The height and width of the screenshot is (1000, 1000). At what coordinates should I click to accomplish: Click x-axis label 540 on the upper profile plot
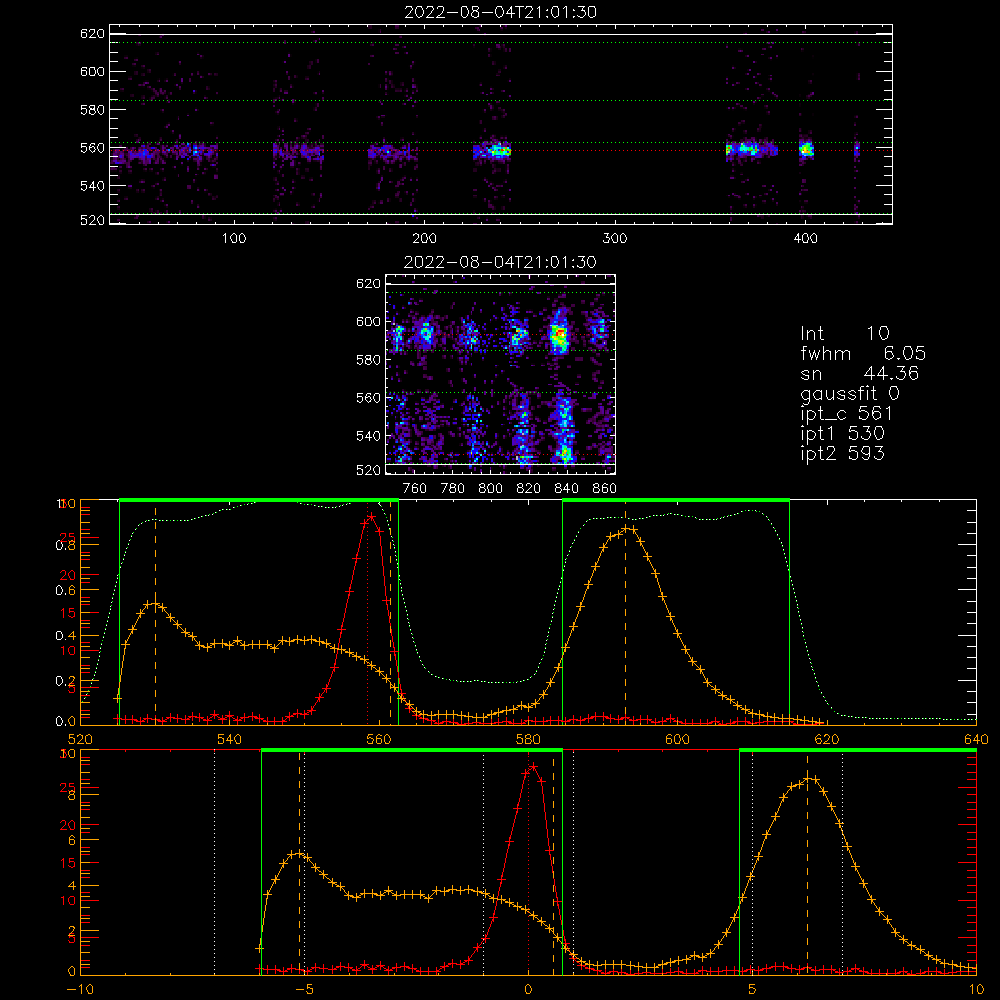pos(230,739)
